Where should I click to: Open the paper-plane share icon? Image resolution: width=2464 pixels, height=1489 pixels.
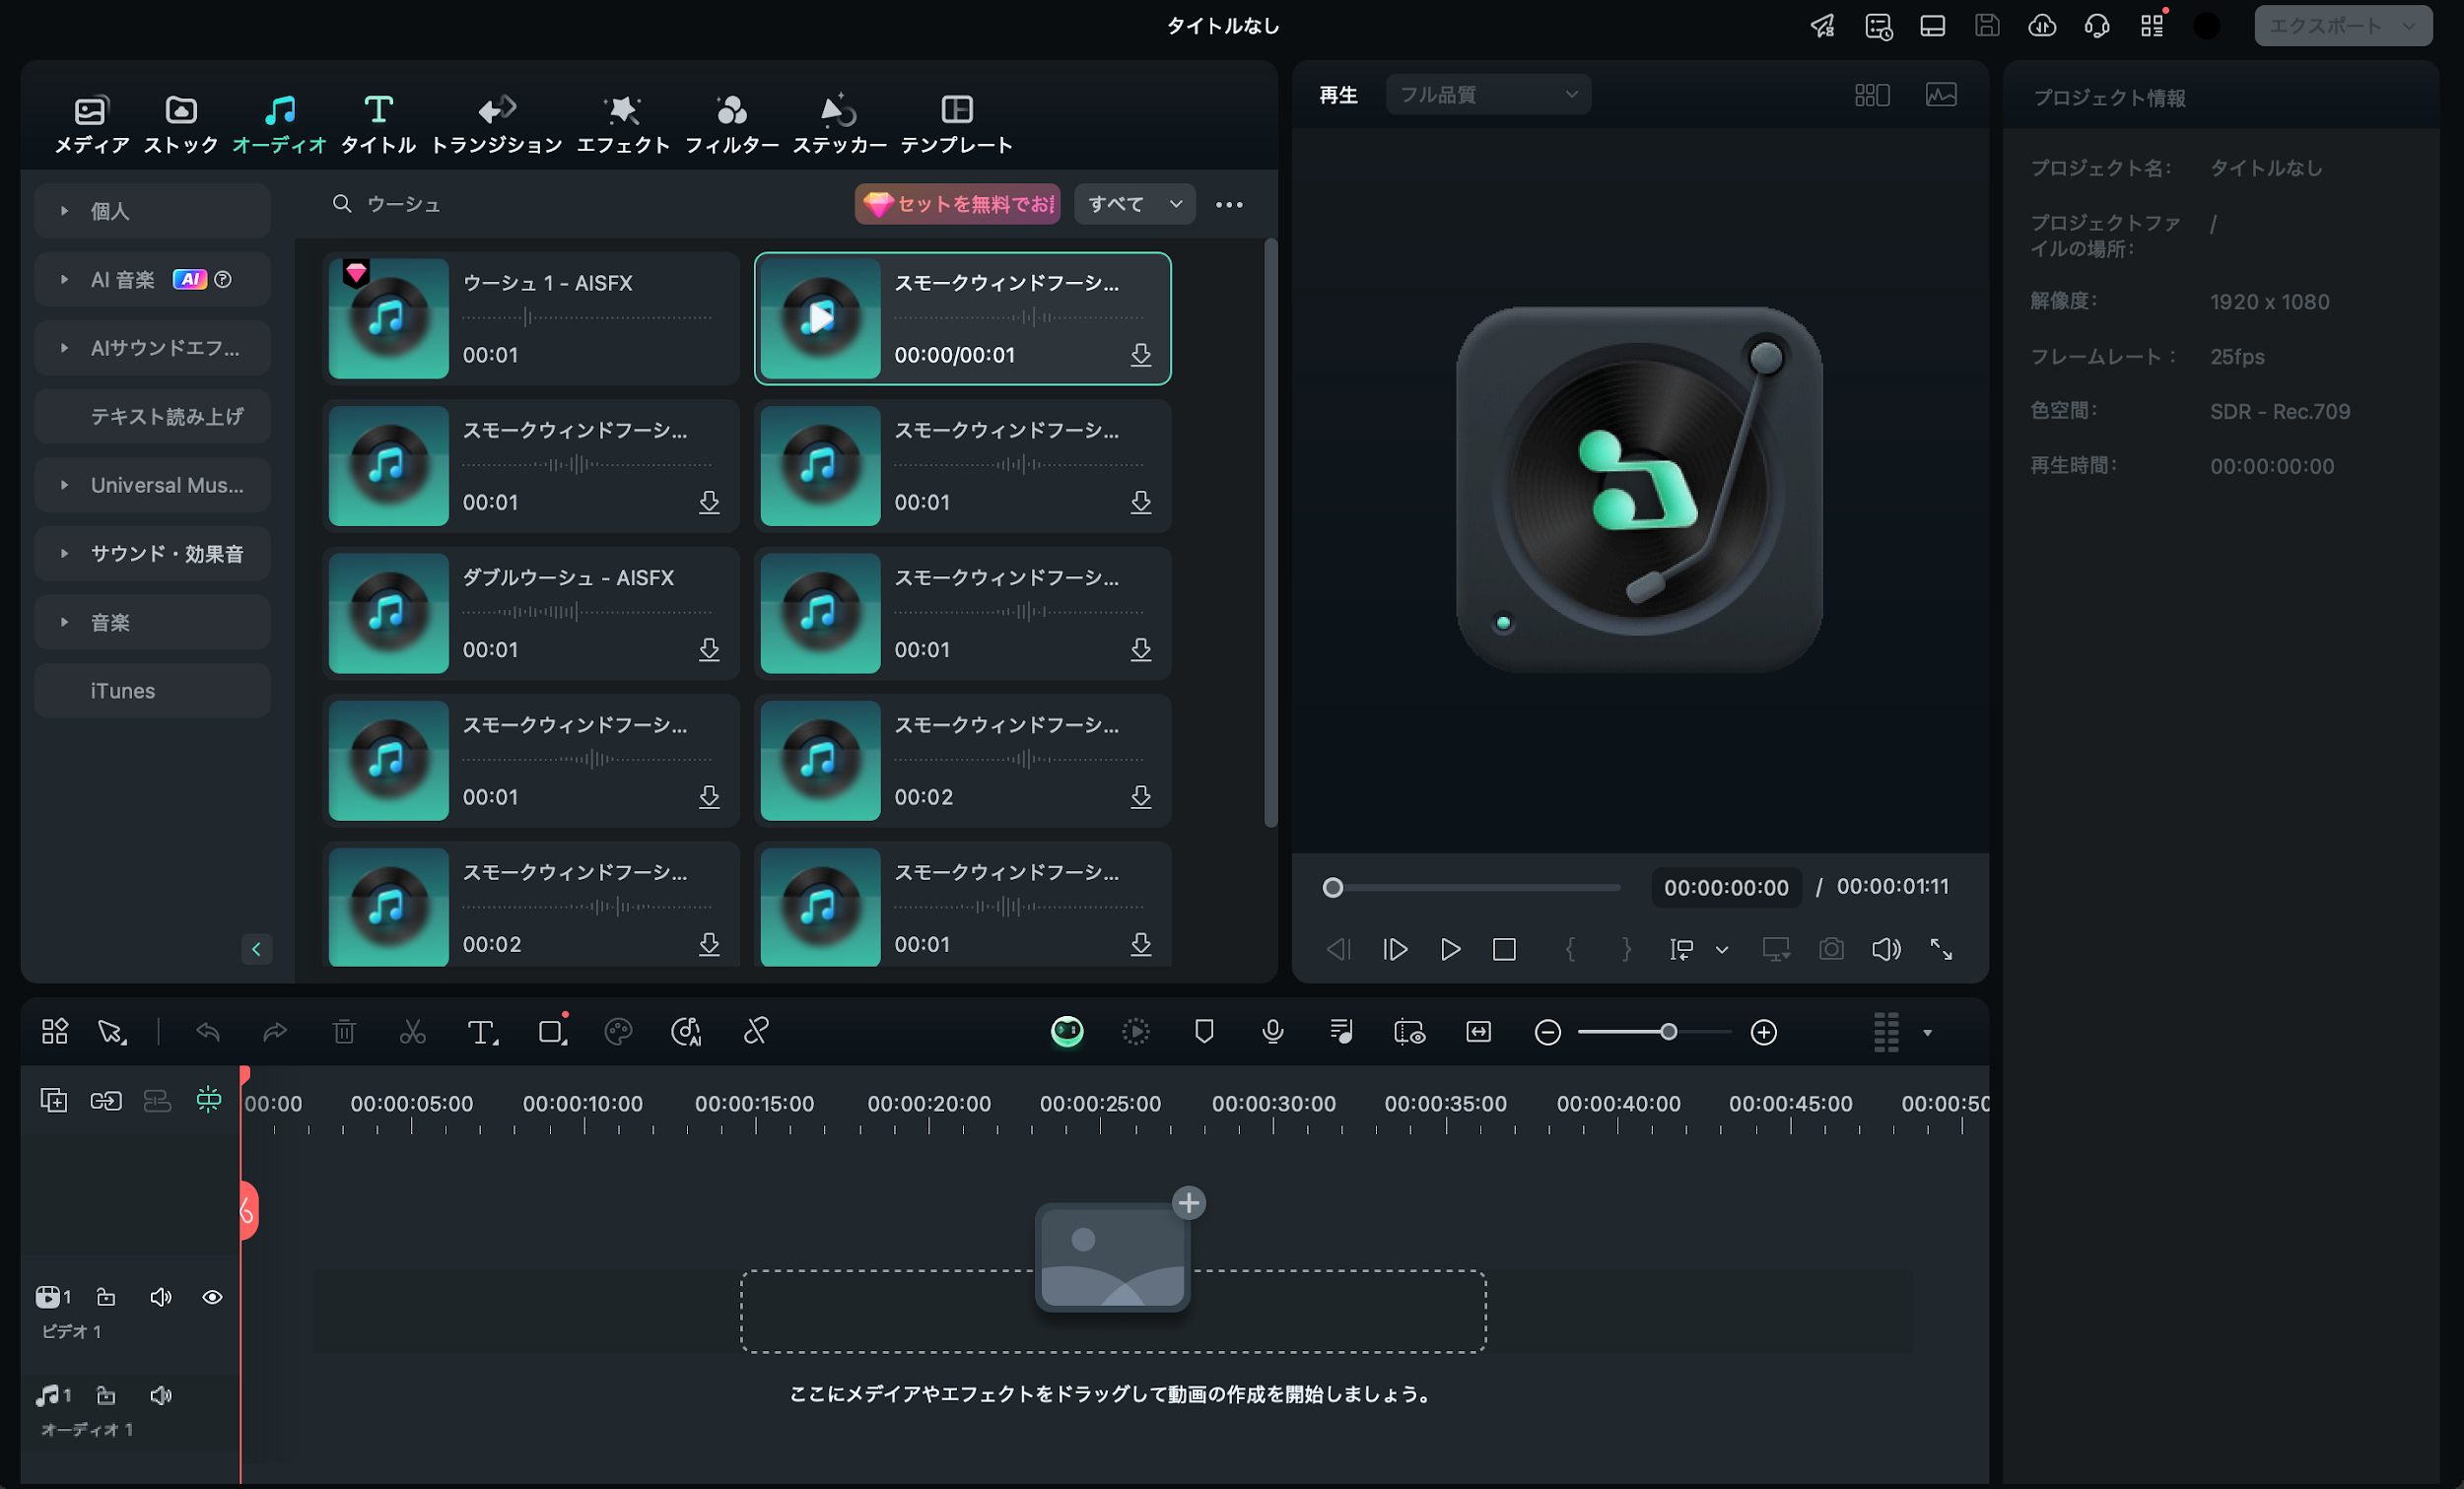coord(1823,26)
